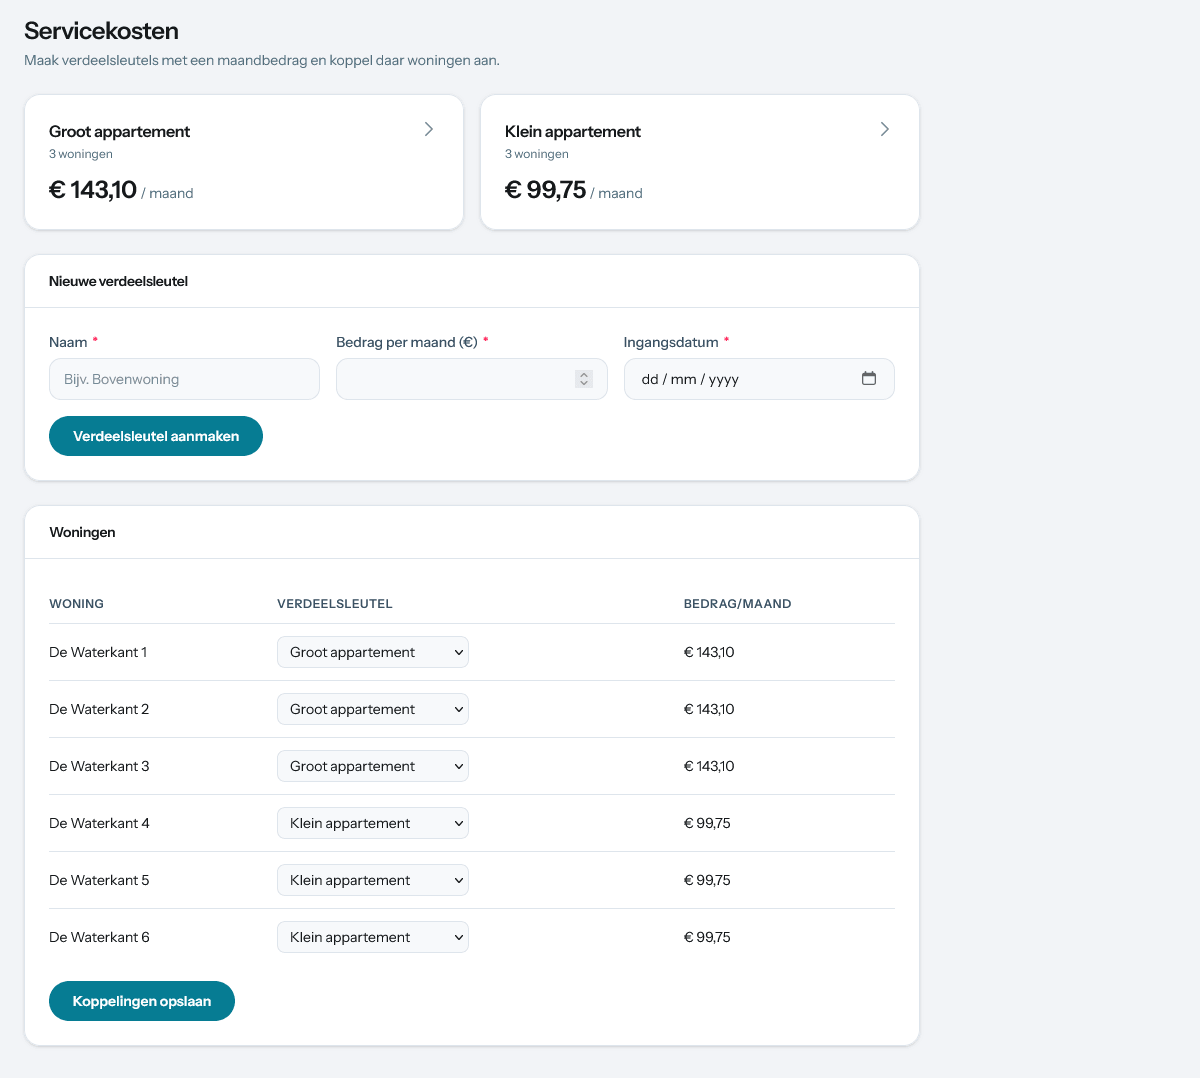Click the Bedrag per maand stepper arrows
The width and height of the screenshot is (1200, 1078).
584,379
